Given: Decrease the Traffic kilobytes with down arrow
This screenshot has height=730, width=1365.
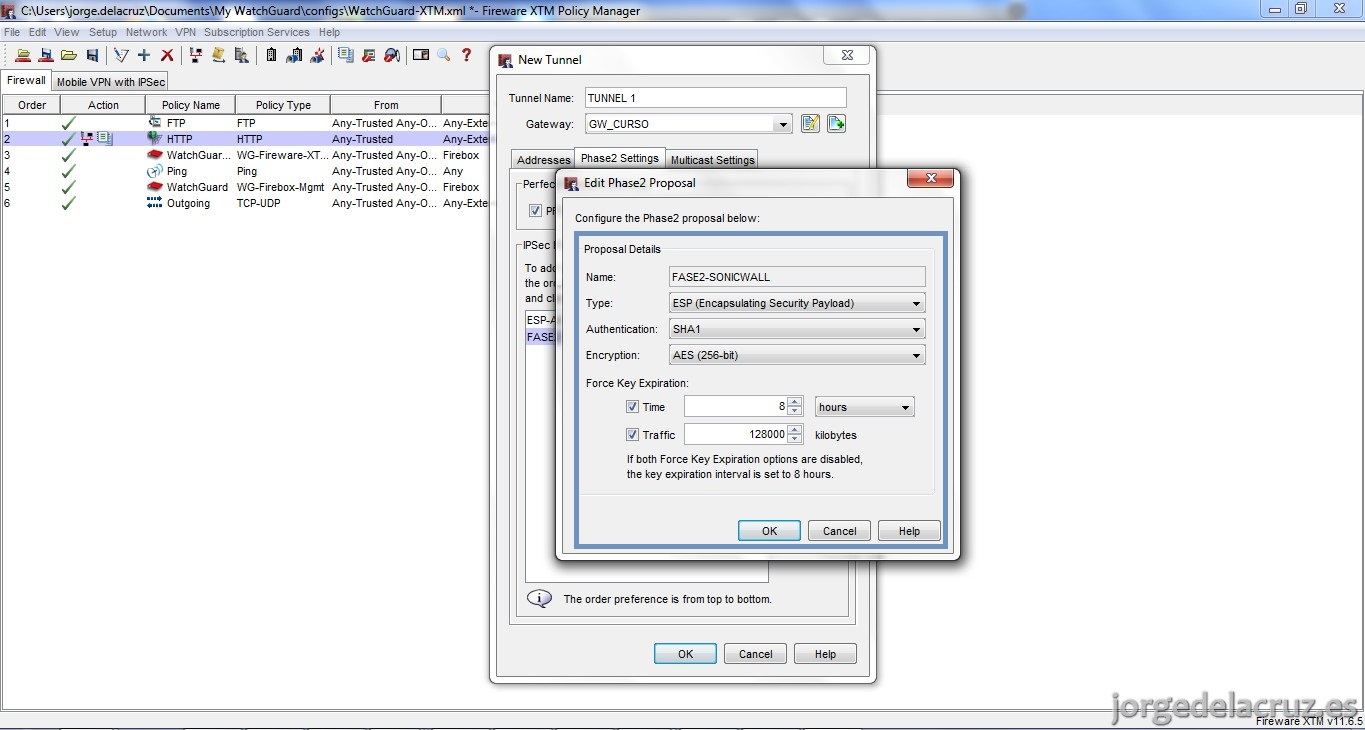Looking at the screenshot, I should 795,439.
